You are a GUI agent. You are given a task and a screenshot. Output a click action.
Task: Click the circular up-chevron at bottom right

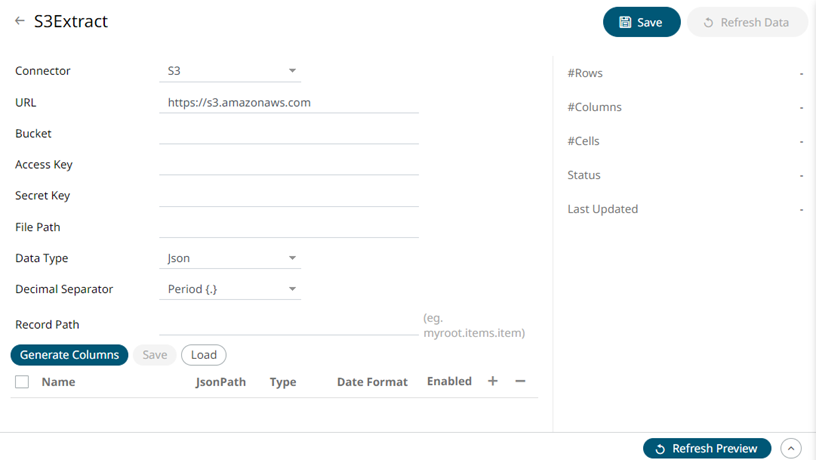point(790,449)
